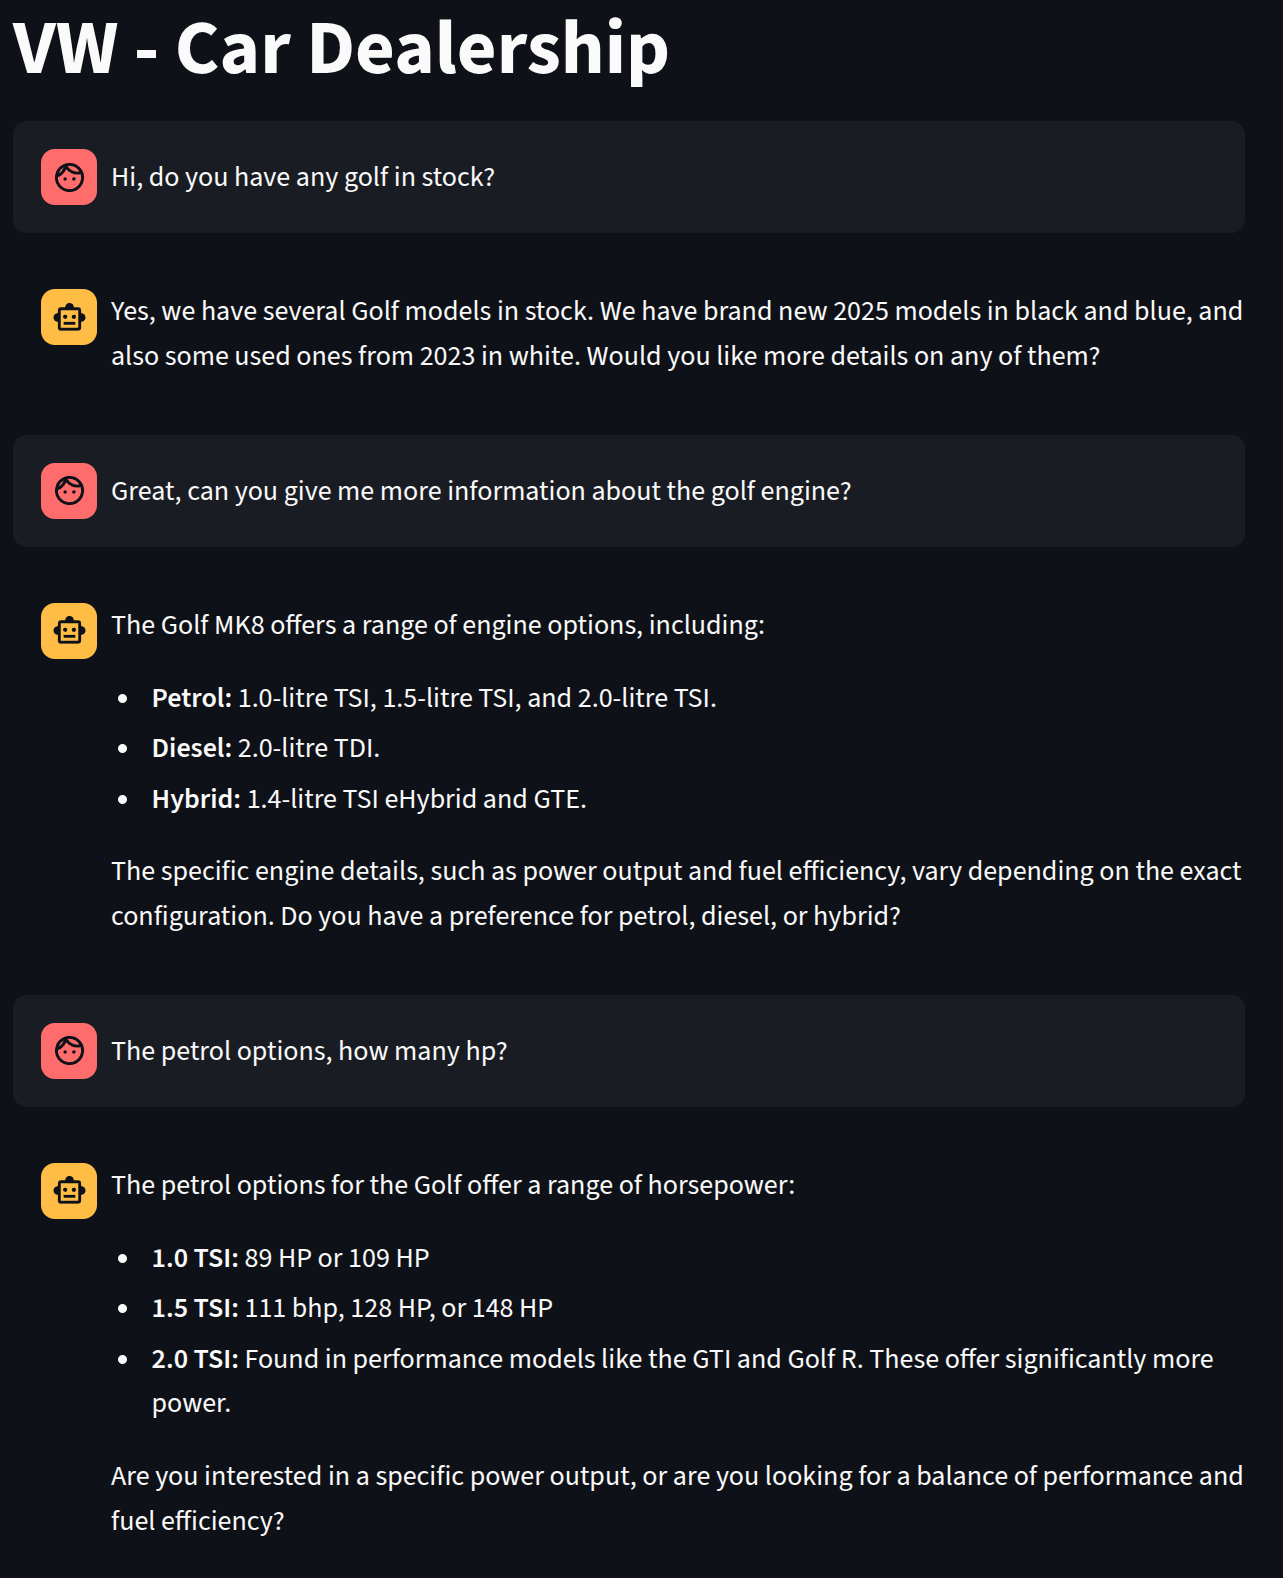Screen dimensions: 1283x1578
Task: Click the message 'Hi, do you have any golf in stock?'
Action: tap(303, 177)
